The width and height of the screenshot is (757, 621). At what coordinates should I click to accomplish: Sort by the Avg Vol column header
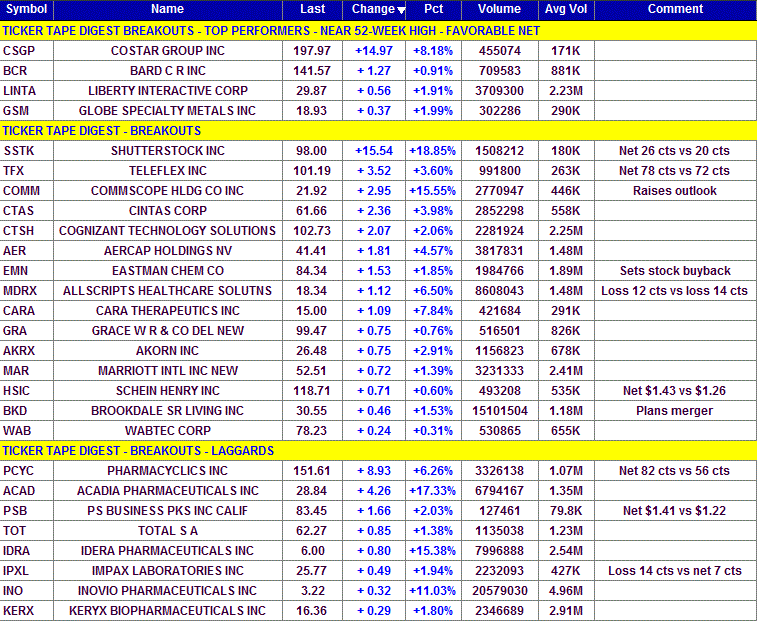pyautogui.click(x=566, y=9)
